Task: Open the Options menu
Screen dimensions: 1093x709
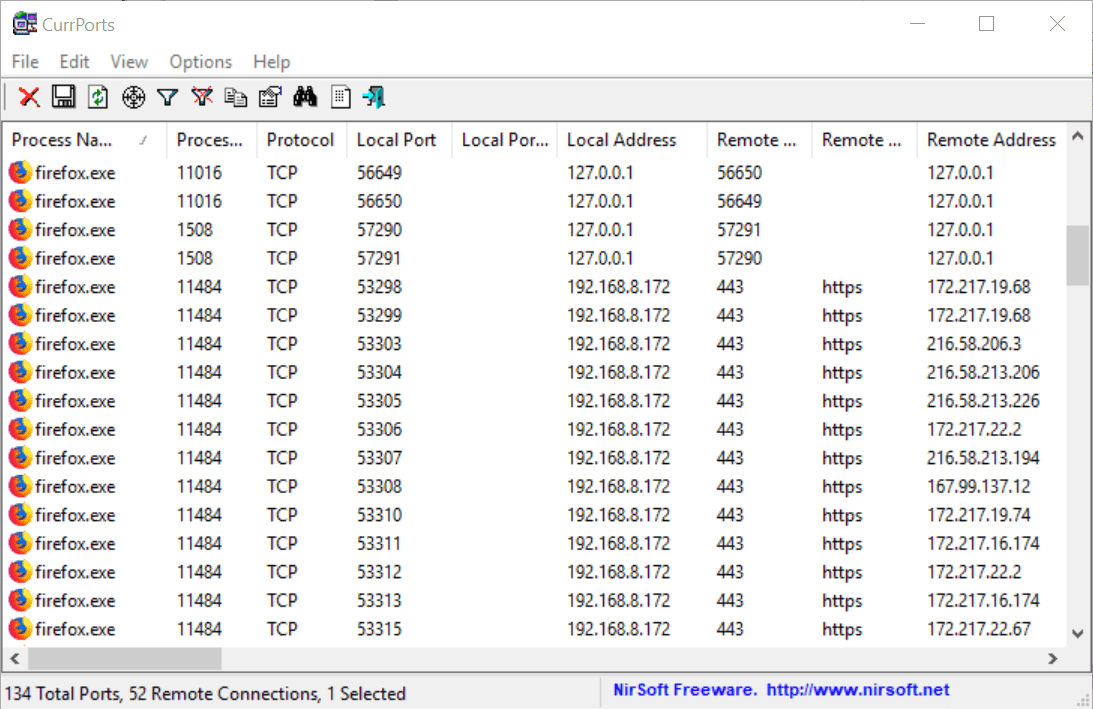Action: (x=201, y=62)
